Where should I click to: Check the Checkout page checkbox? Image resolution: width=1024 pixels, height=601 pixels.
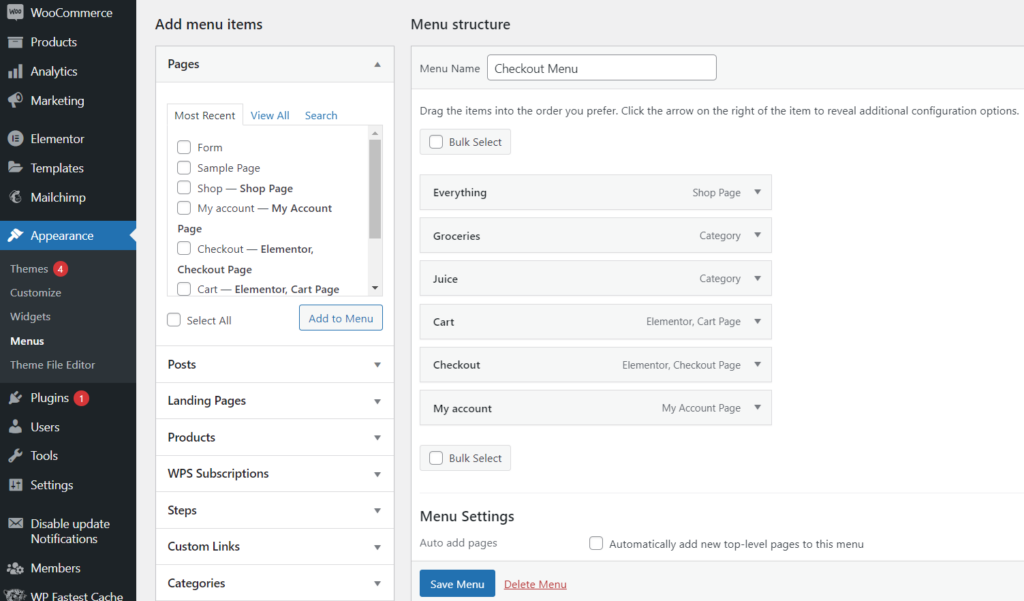184,248
